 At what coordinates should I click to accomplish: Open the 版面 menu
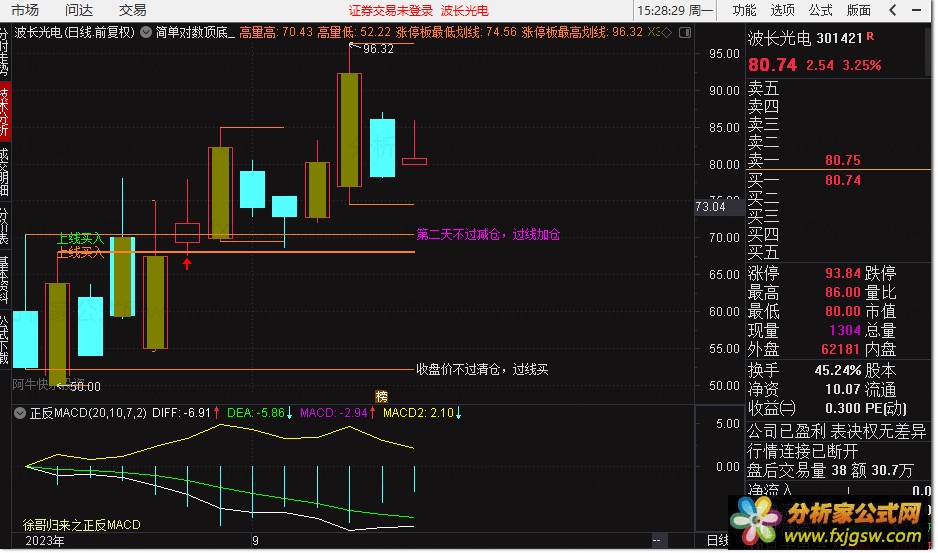(859, 10)
